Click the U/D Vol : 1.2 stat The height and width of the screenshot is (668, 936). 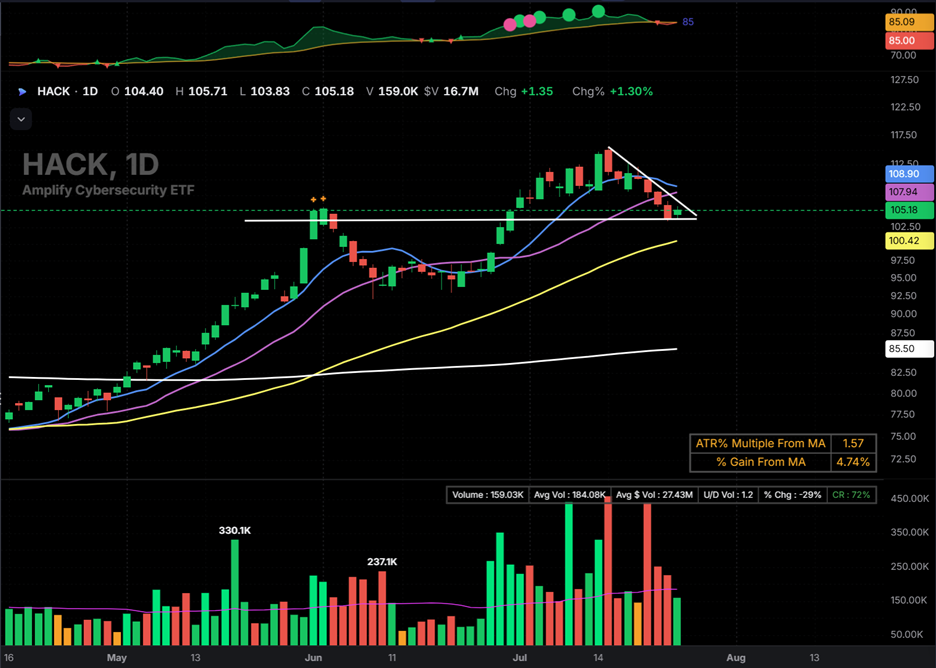coord(728,495)
